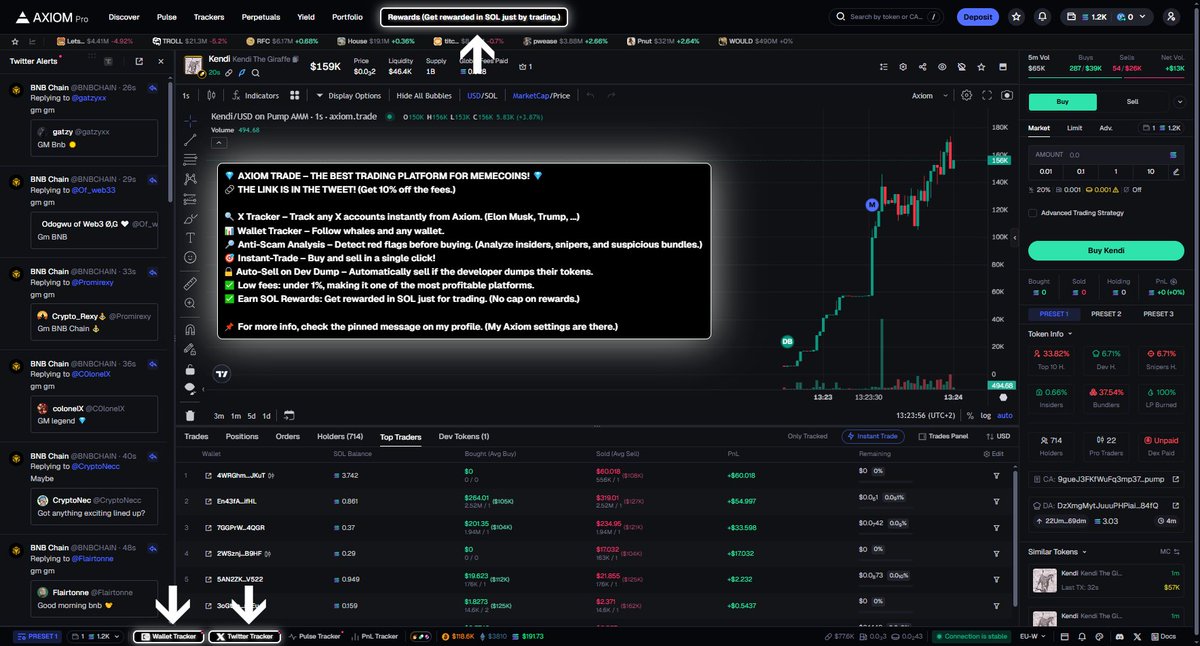
Task: Click the AMOUNT input field
Action: (x=1106, y=155)
